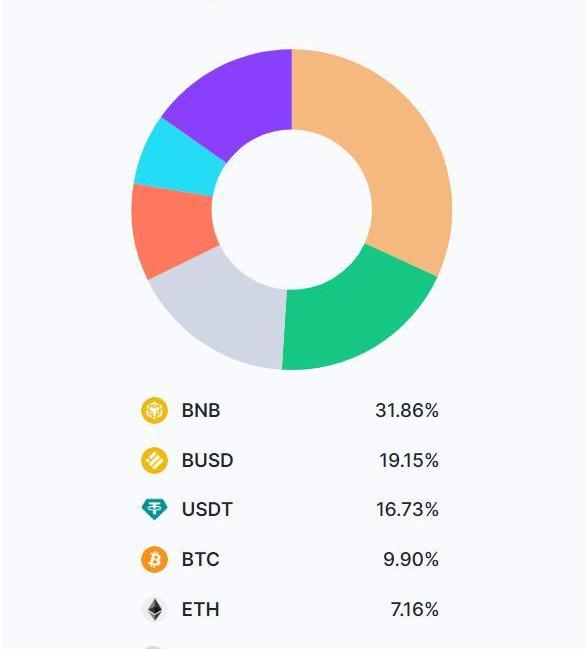The image size is (585, 649).
Task: Click the BNB legend label
Action: 201,411
